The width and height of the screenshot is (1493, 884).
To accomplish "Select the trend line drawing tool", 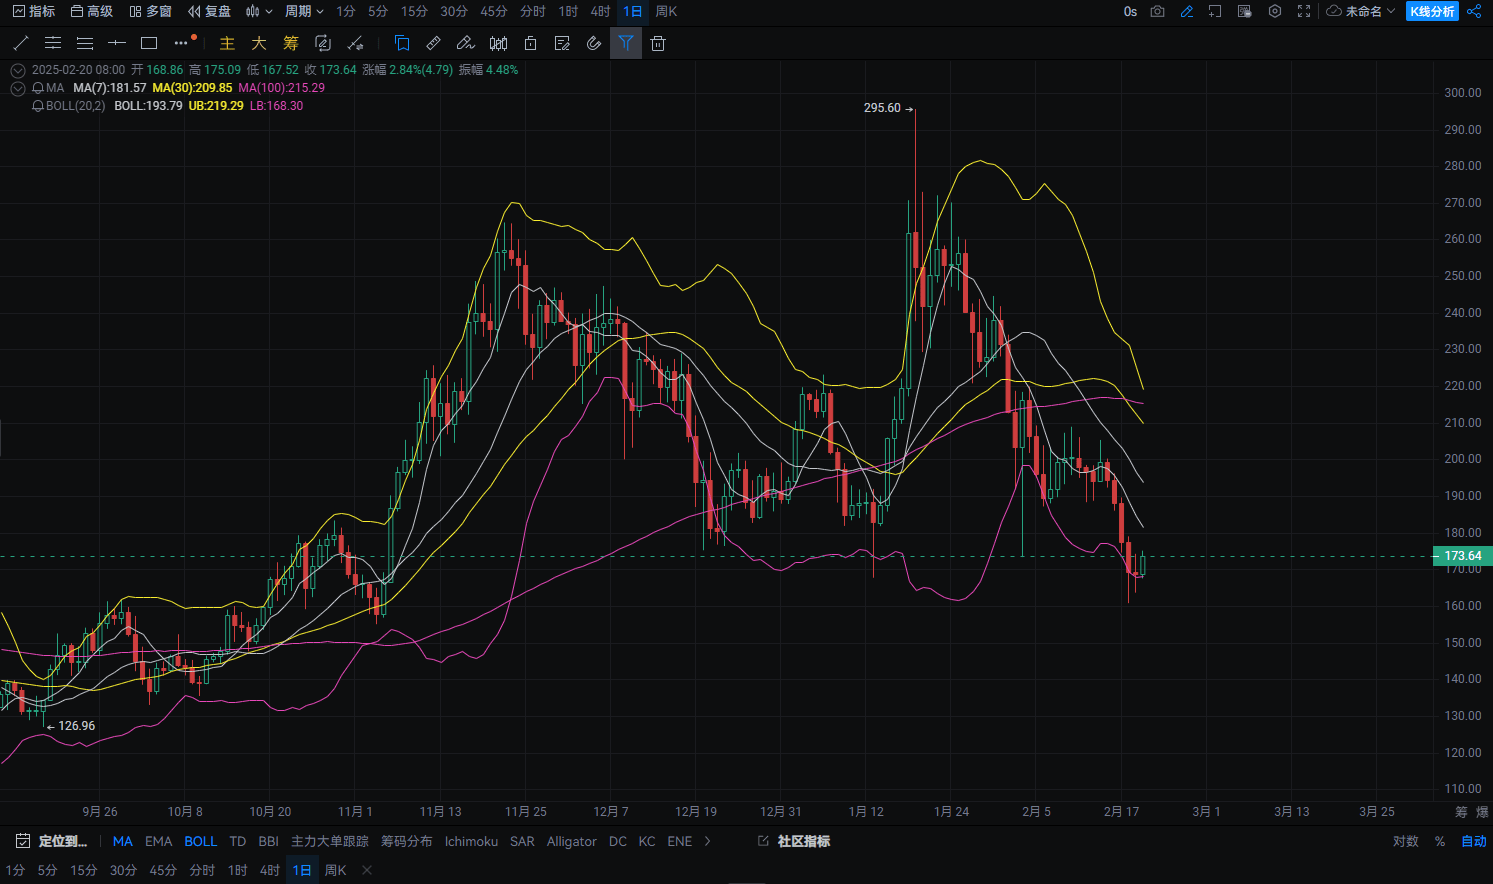I will [x=21, y=43].
